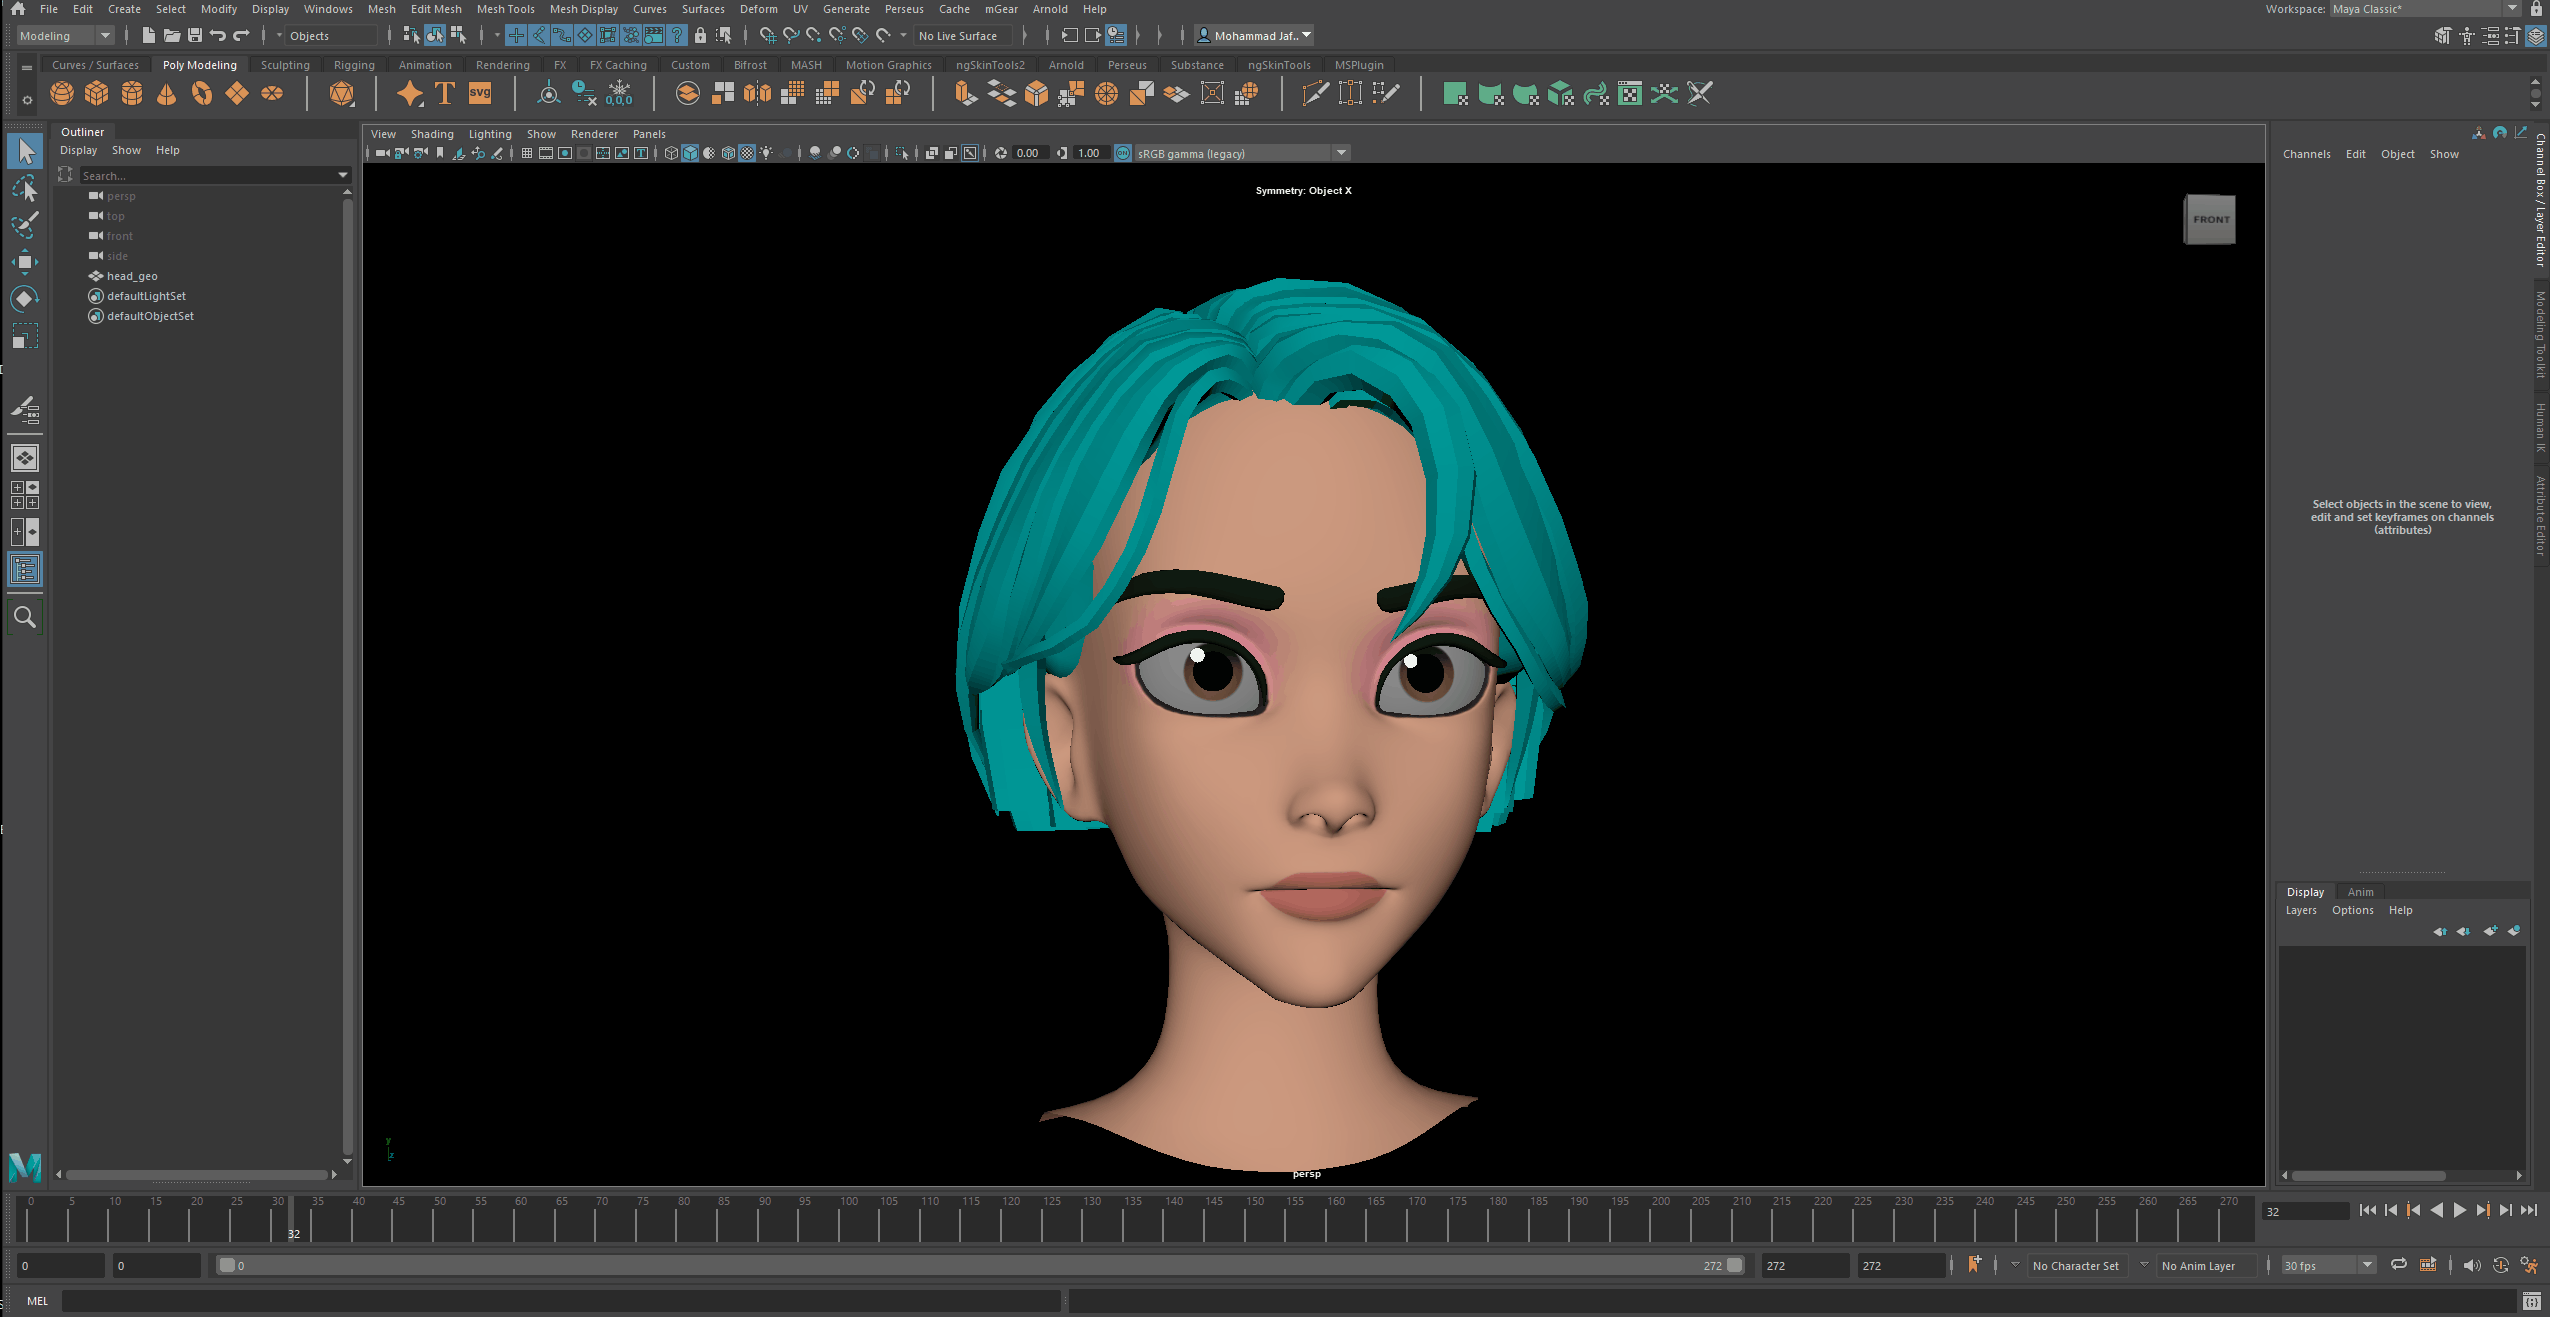Click the Paint Selection tool
Image resolution: width=2550 pixels, height=1317 pixels.
[25, 226]
